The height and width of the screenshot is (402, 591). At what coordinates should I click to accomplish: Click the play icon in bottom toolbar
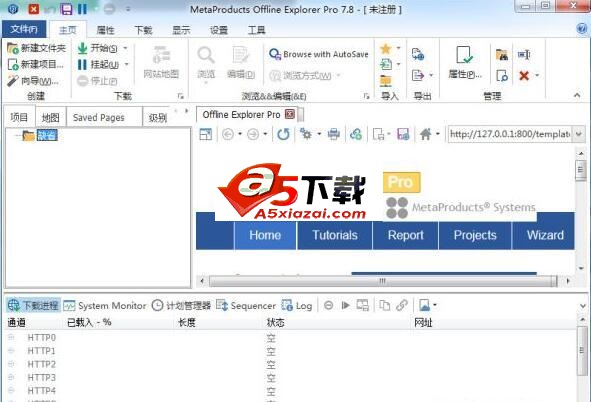pyautogui.click(x=345, y=305)
